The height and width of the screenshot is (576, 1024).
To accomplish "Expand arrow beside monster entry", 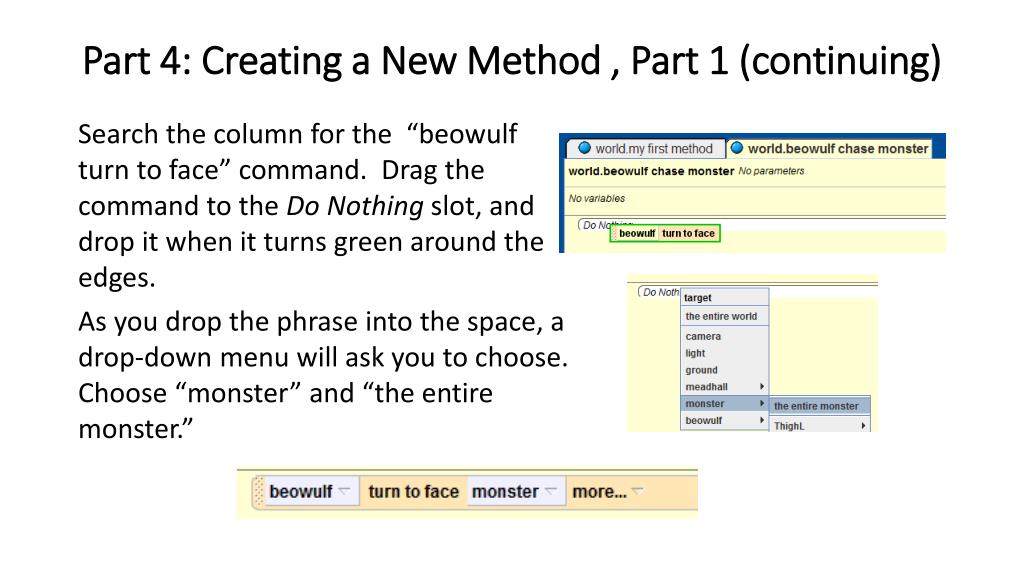I will (x=761, y=404).
